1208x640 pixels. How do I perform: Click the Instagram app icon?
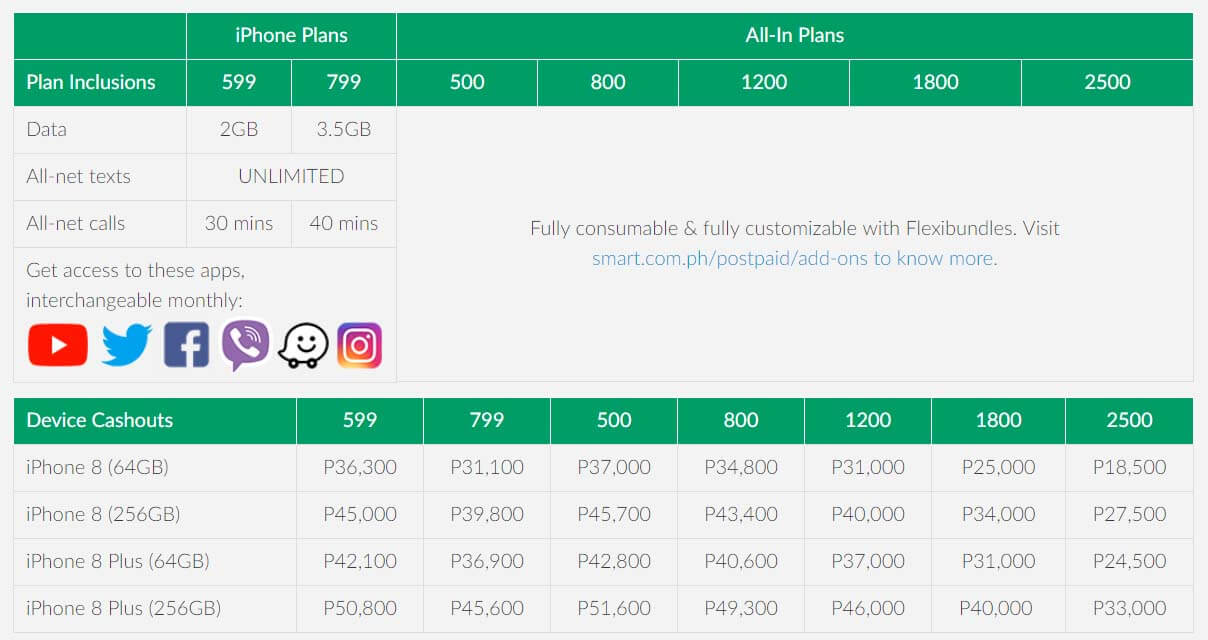[359, 346]
